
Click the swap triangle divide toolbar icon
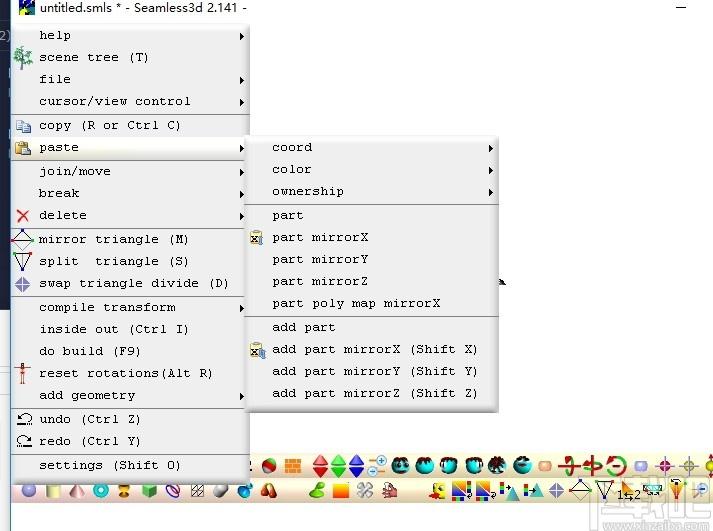tap(556, 491)
